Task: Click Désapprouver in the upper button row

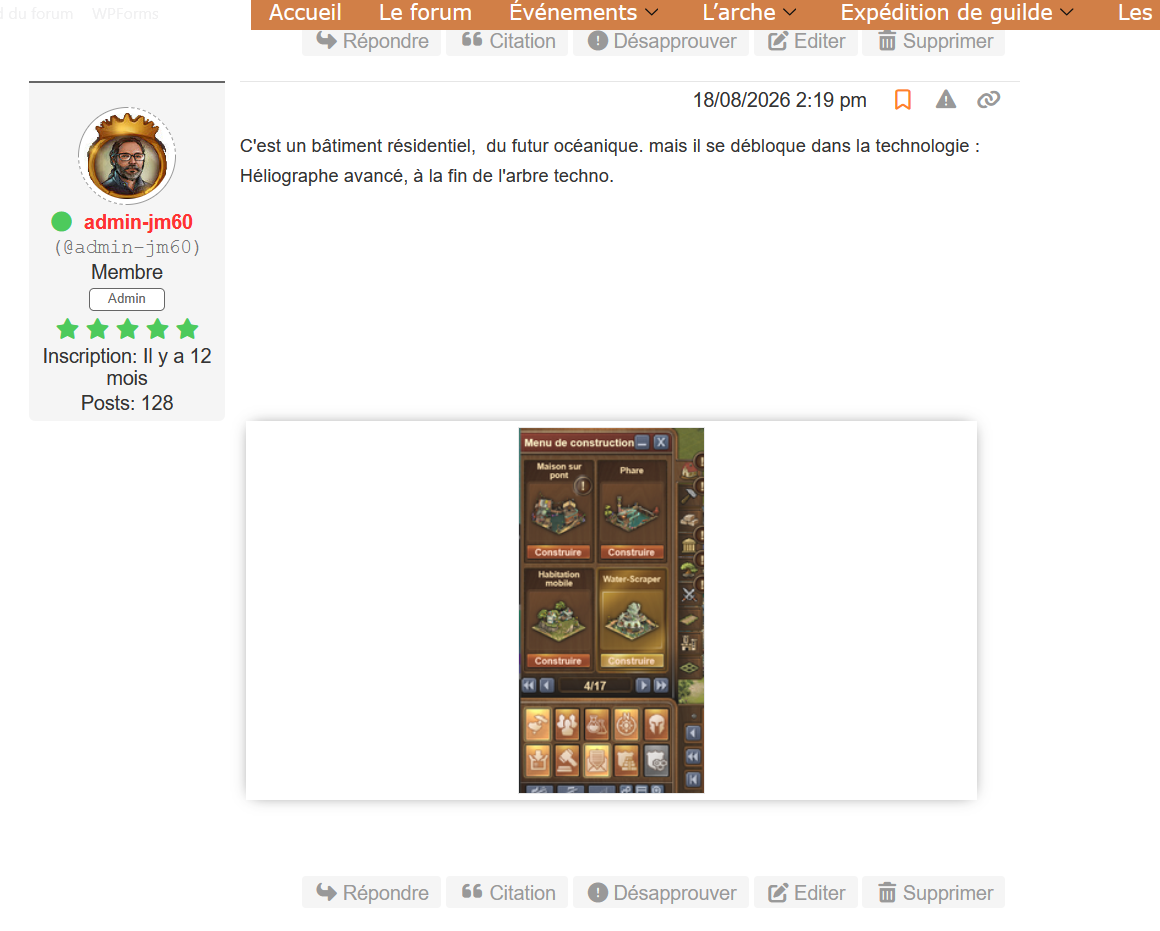Action: [661, 41]
